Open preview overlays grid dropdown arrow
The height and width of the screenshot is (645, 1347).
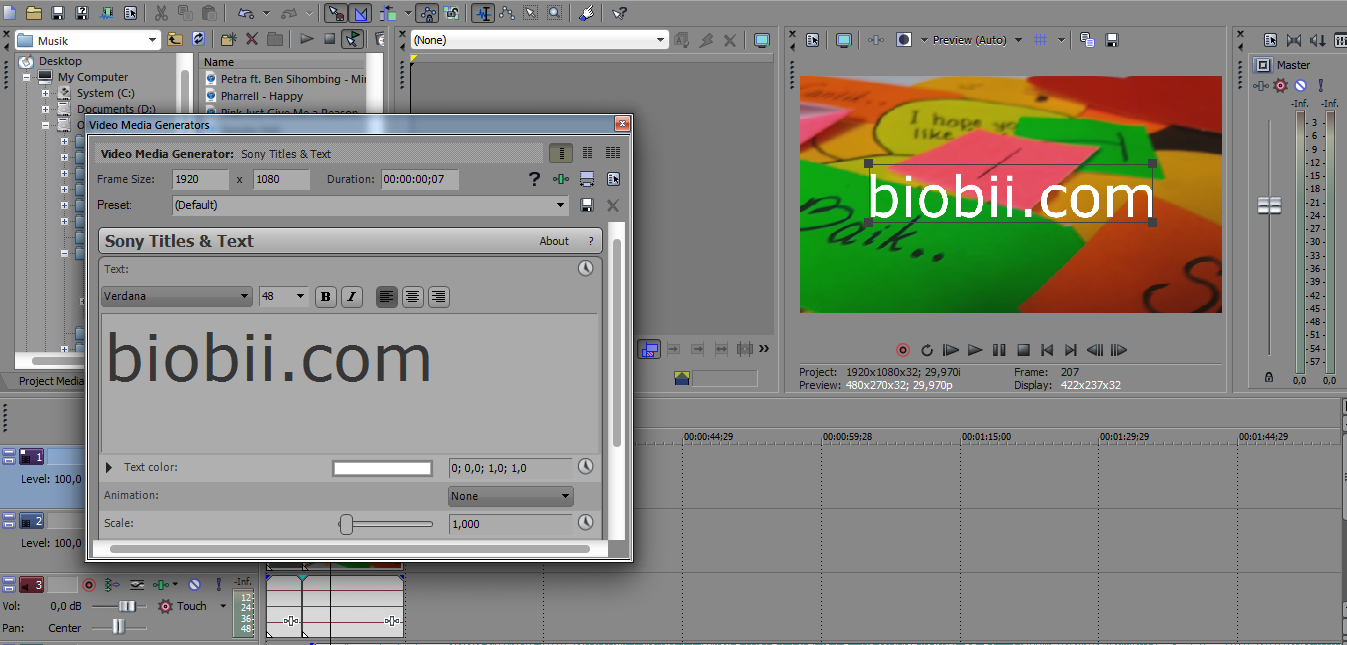(x=1061, y=40)
